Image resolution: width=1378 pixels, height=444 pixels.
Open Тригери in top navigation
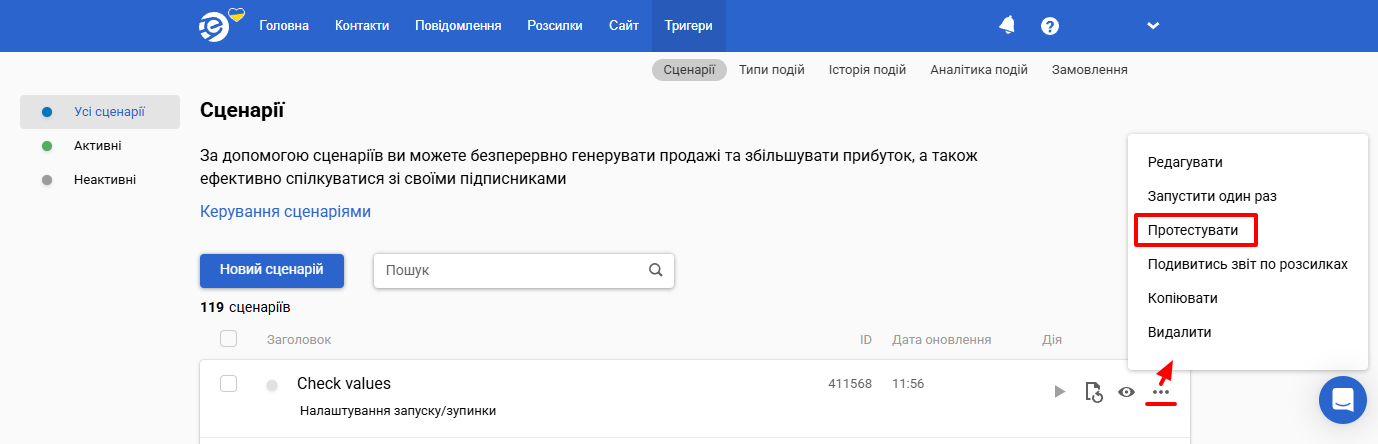tap(689, 26)
